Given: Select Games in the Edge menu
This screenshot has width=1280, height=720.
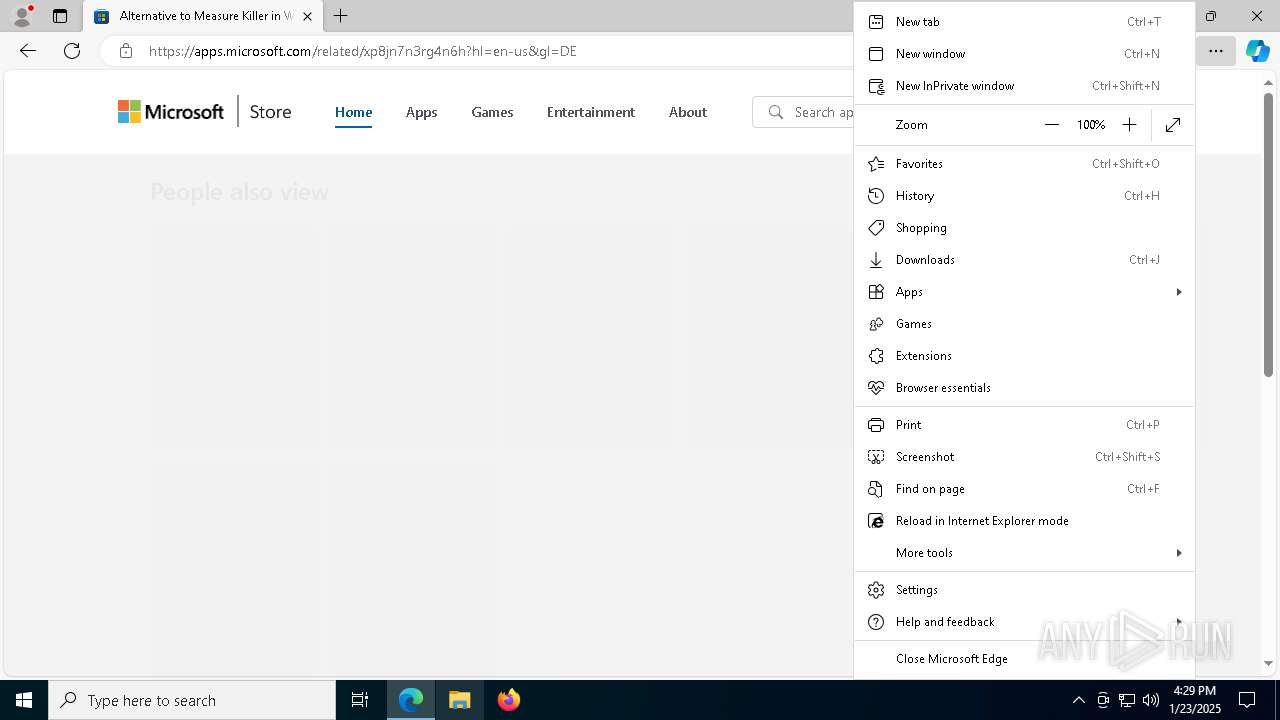Looking at the screenshot, I should [x=1024, y=324].
